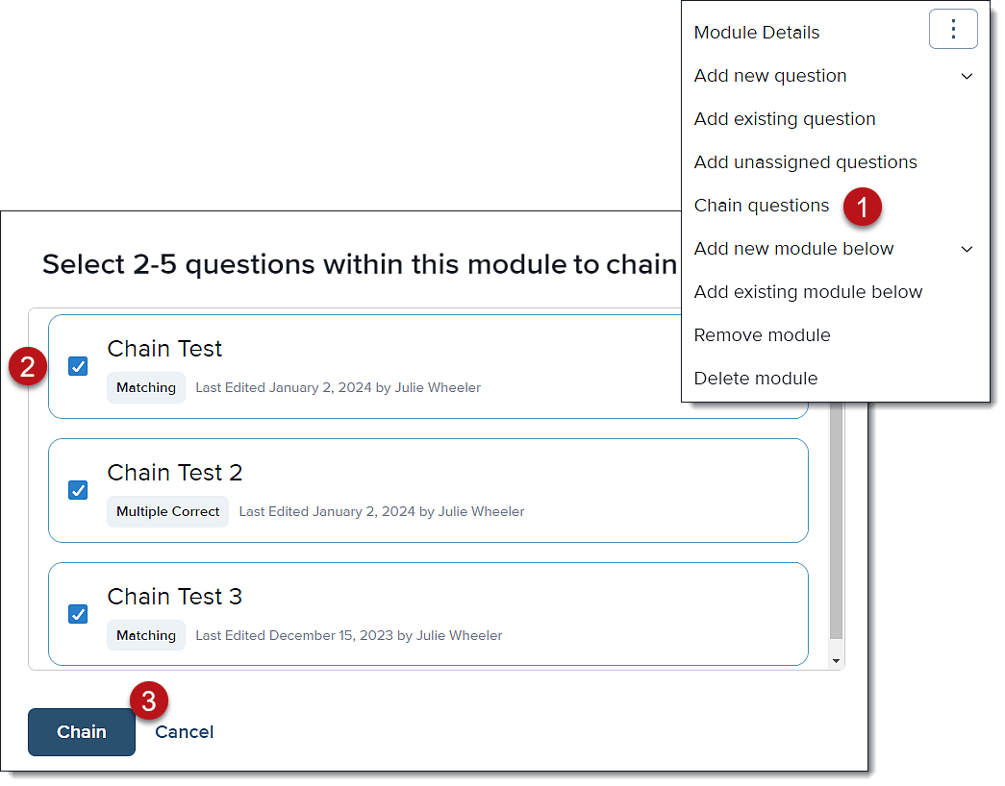This screenshot has width=1005, height=786.
Task: Click the numbered callout badge labeled 2
Action: point(28,367)
